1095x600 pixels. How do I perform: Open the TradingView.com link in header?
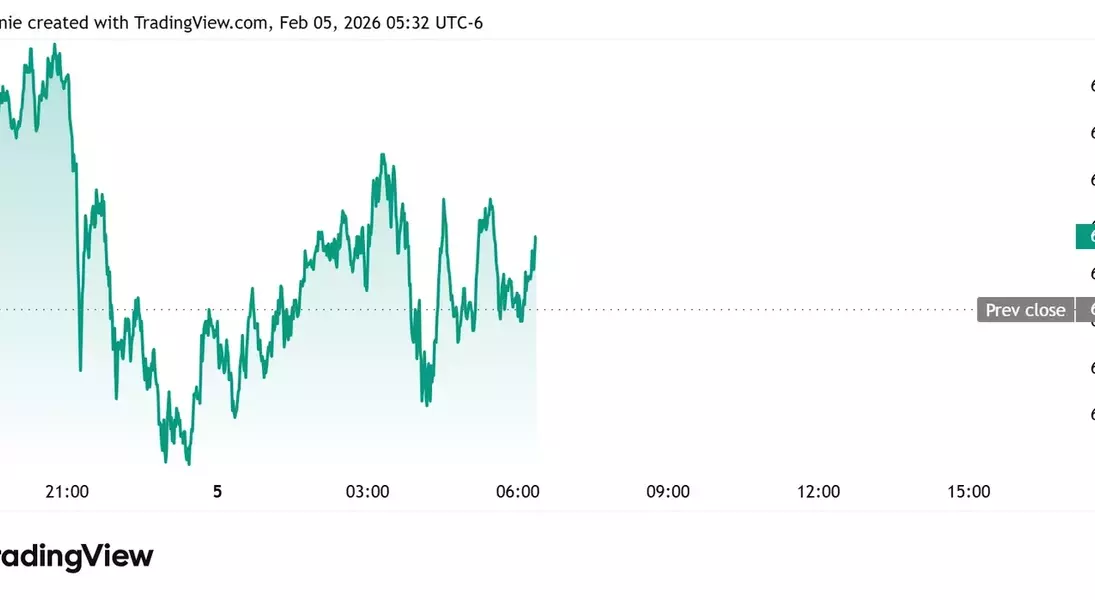coord(202,22)
